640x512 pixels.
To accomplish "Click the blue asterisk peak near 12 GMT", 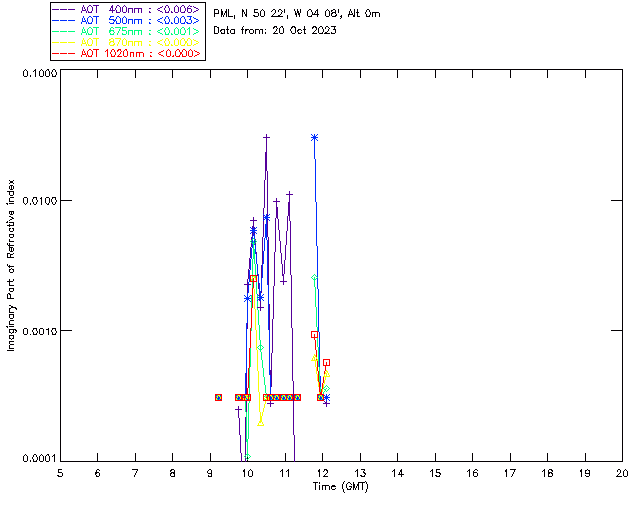I will pos(314,137).
